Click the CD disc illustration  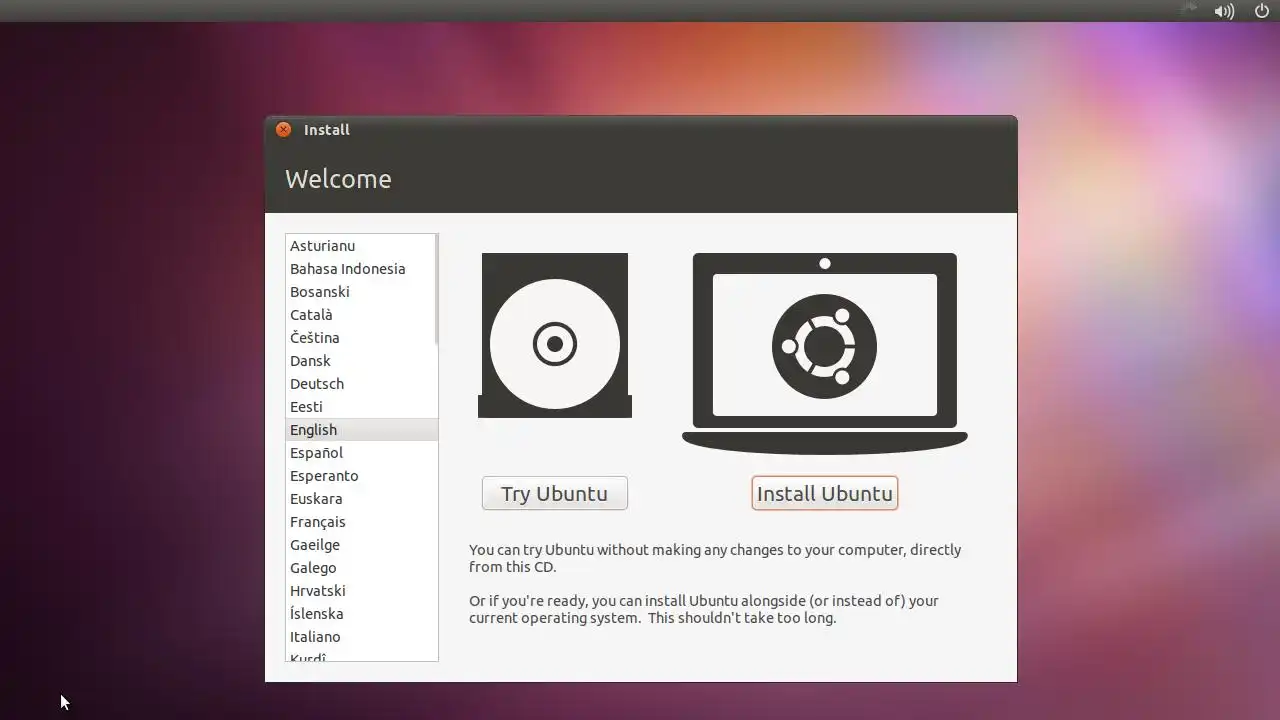tap(555, 335)
